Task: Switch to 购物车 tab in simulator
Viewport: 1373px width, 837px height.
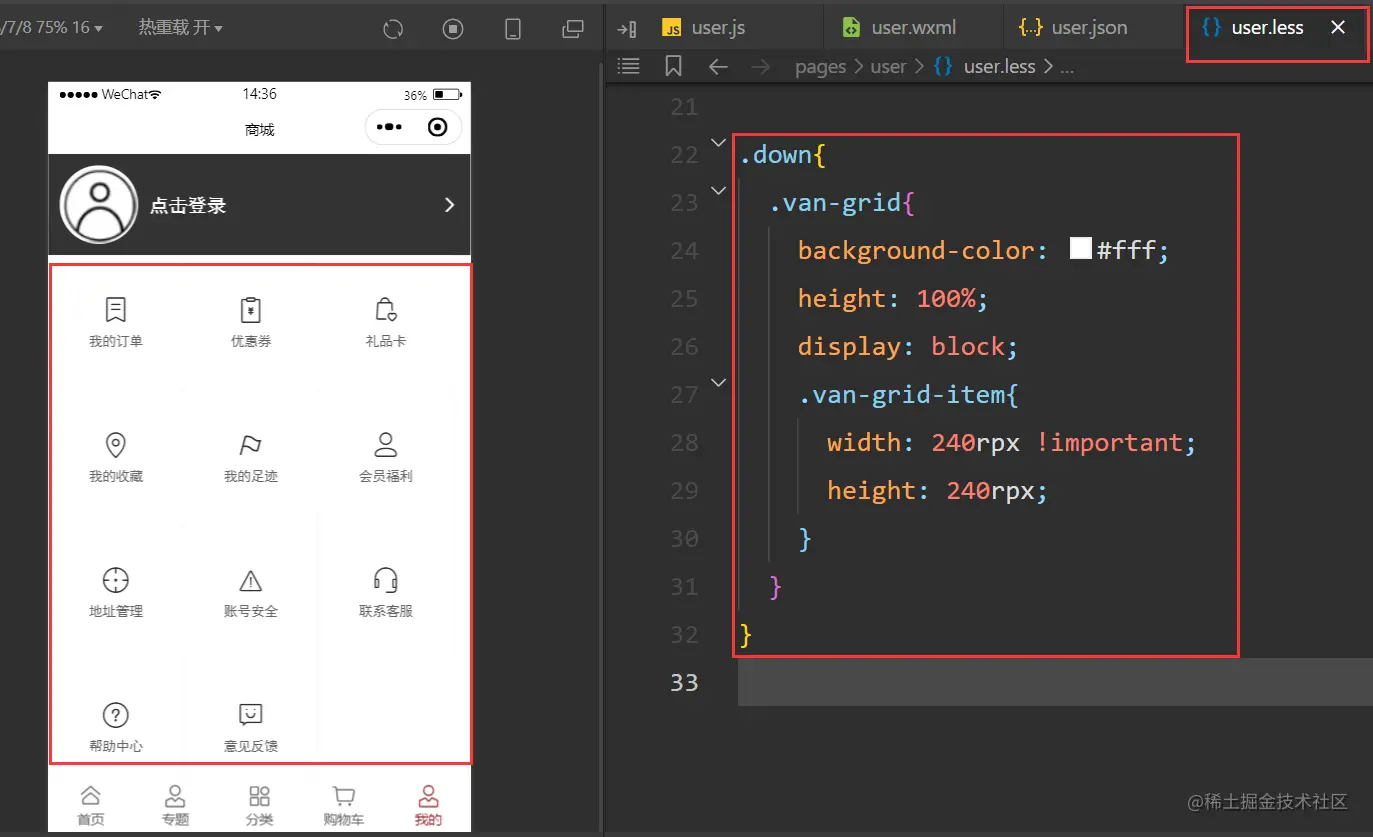Action: pyautogui.click(x=344, y=806)
